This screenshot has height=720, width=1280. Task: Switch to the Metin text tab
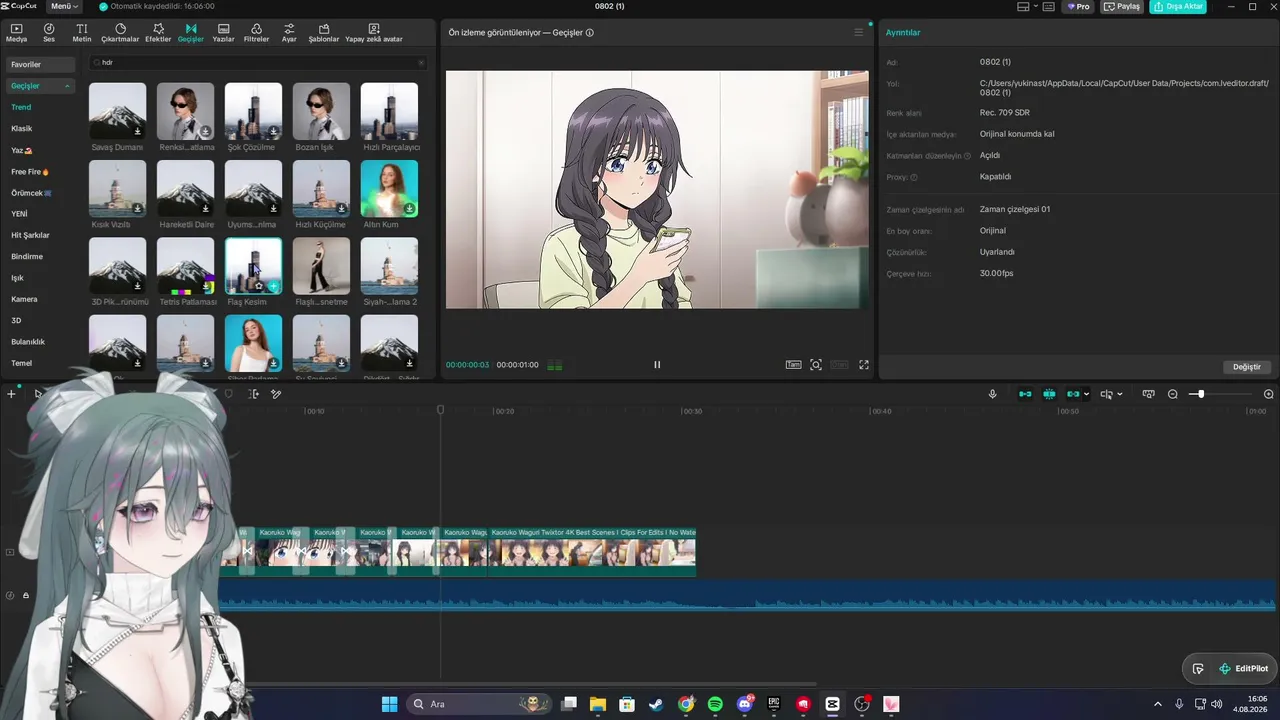coord(82,33)
